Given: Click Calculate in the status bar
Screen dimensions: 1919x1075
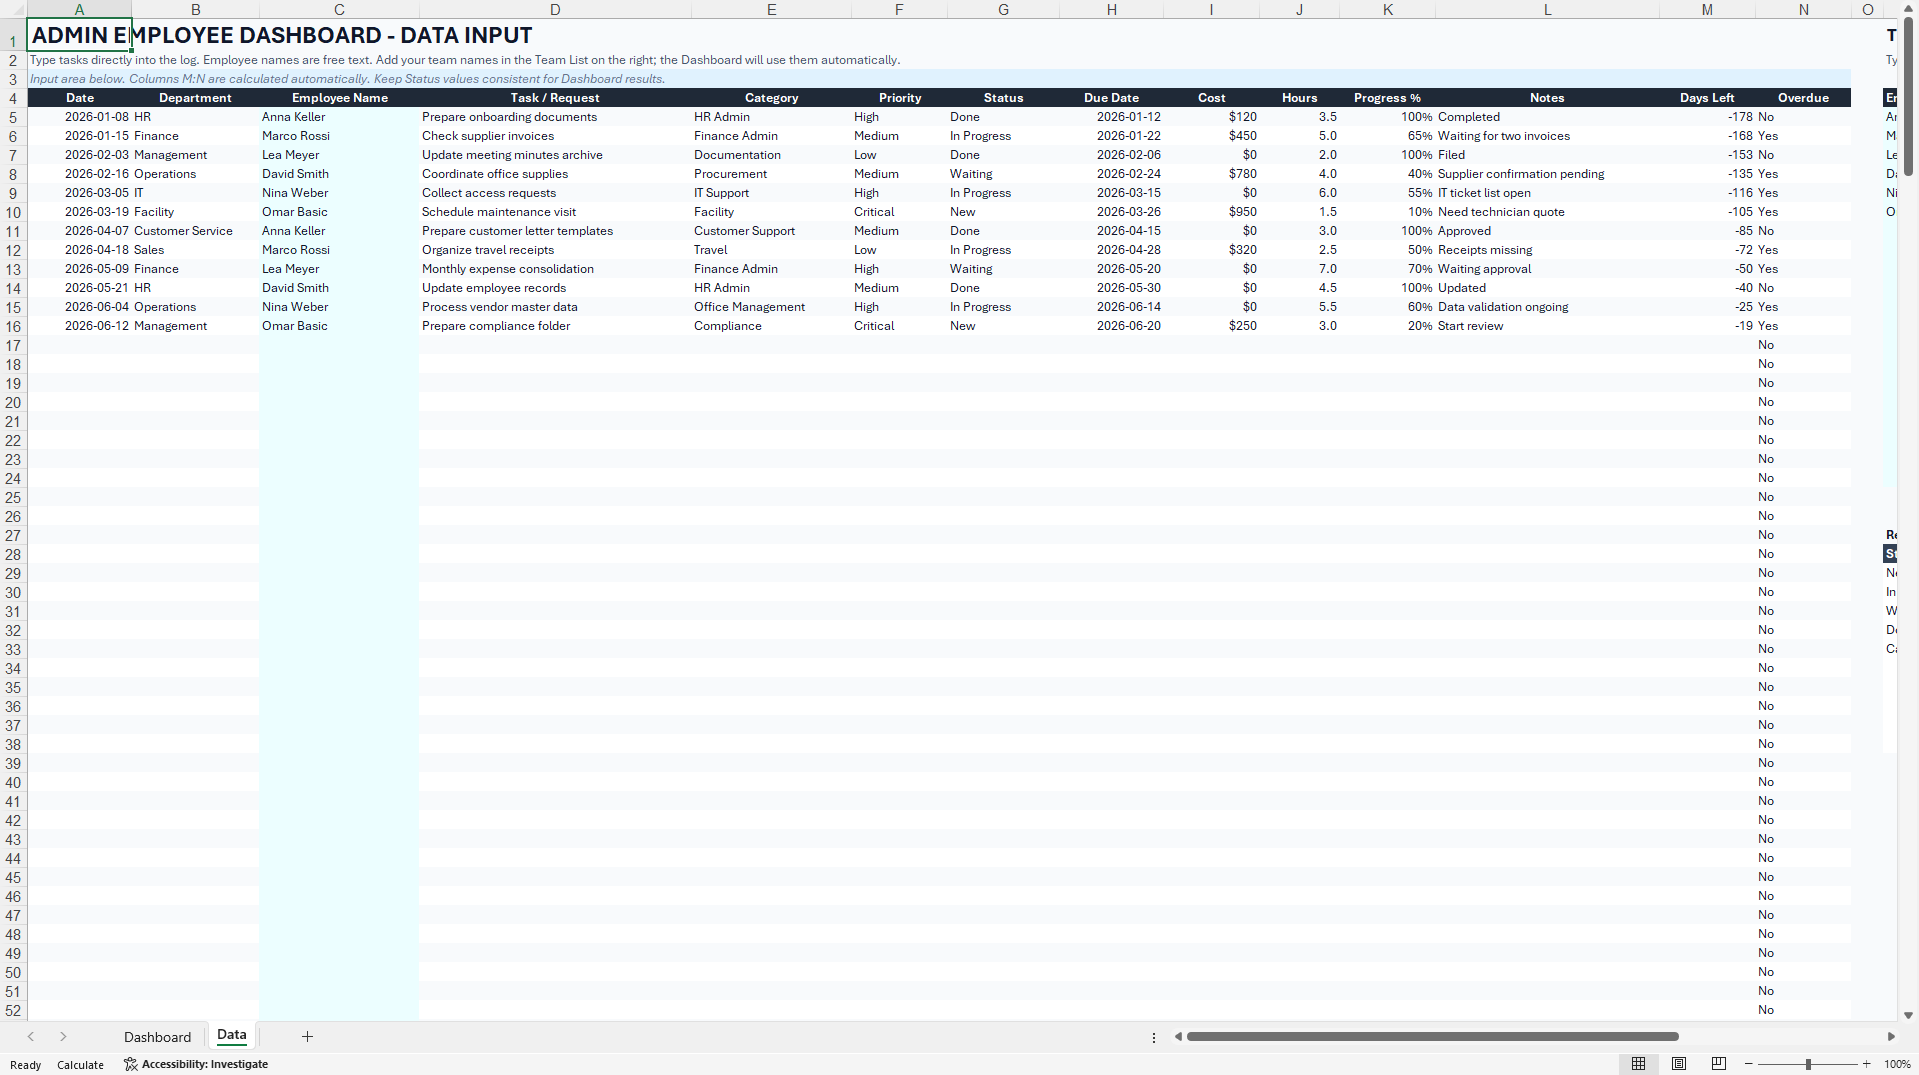Looking at the screenshot, I should point(80,1065).
